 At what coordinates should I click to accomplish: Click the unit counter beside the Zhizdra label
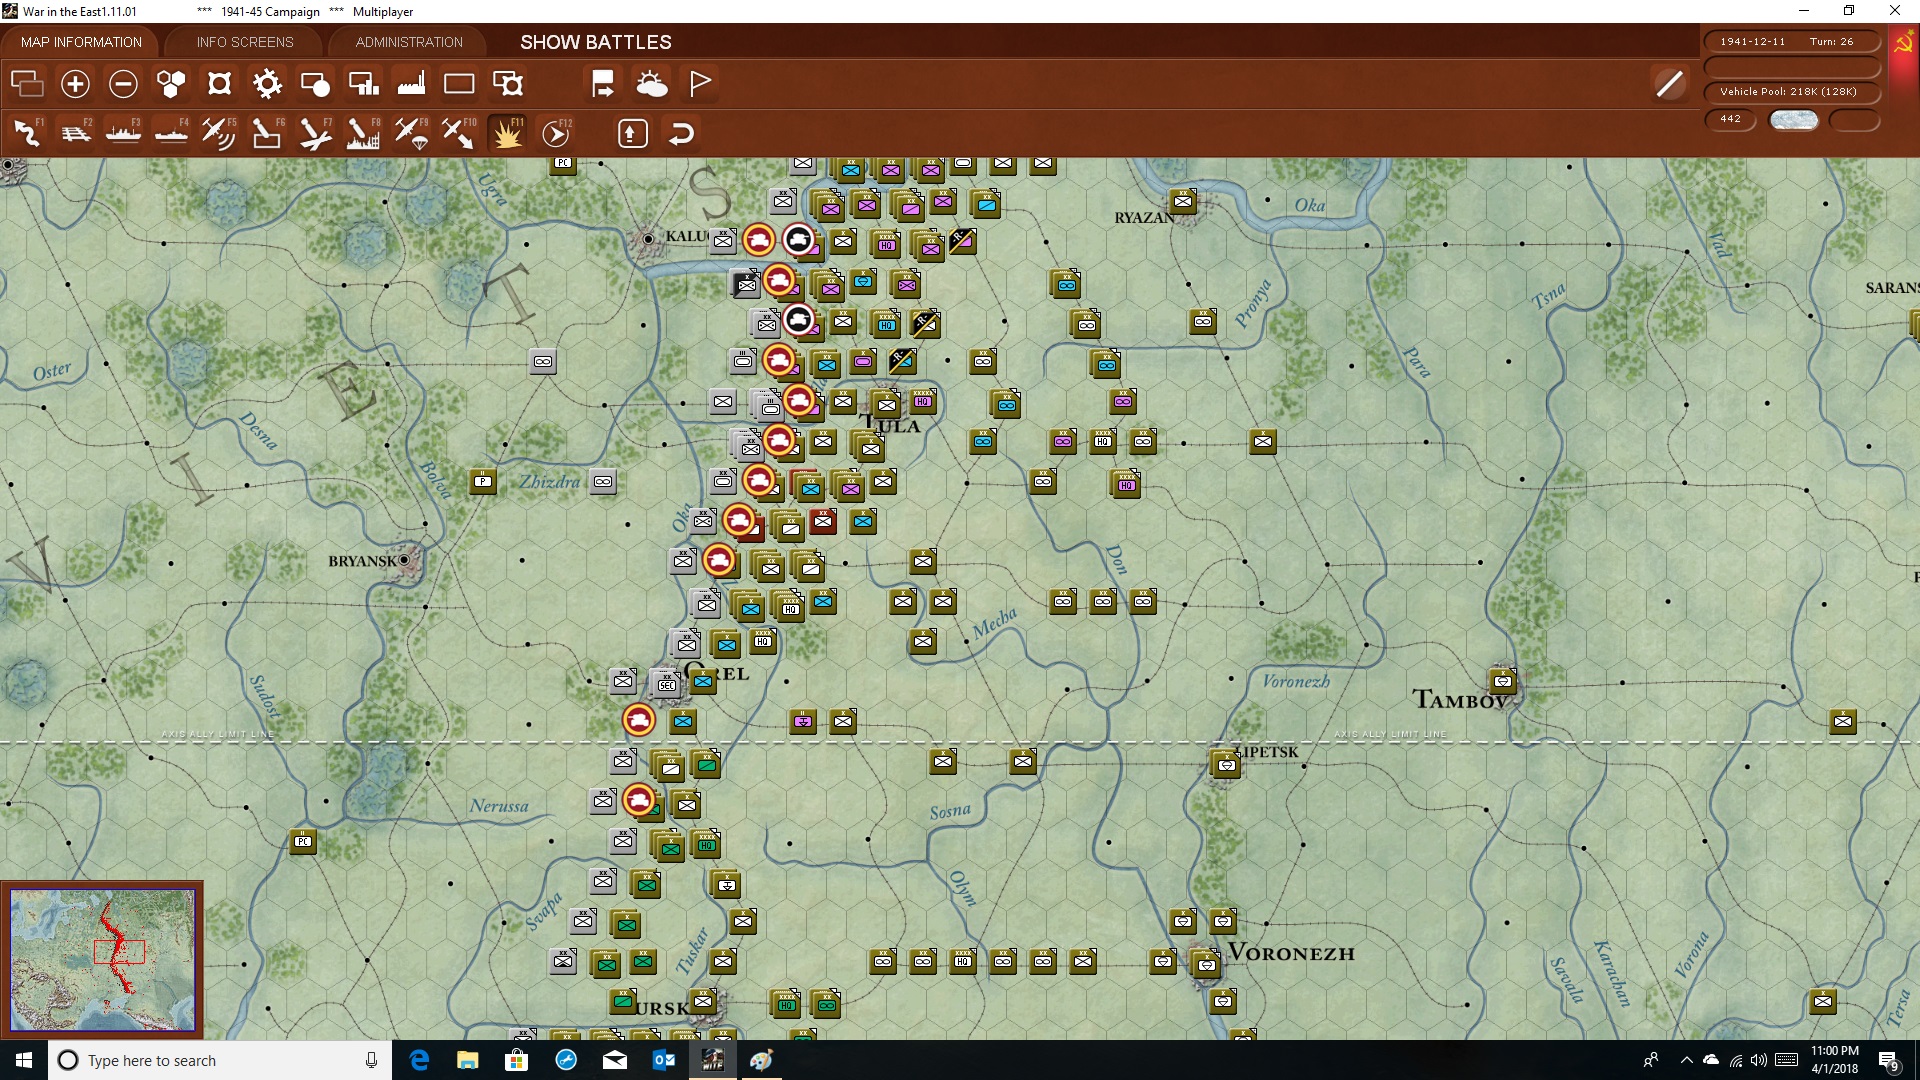pyautogui.click(x=603, y=481)
